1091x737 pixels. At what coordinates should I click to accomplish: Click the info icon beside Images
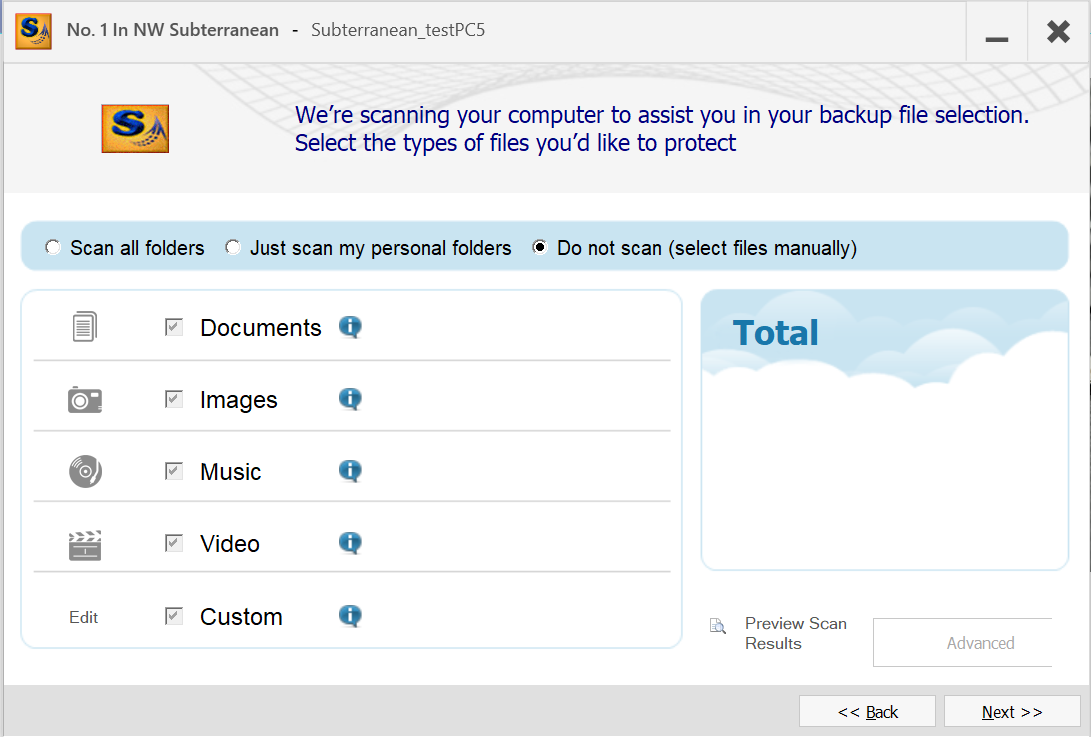350,399
